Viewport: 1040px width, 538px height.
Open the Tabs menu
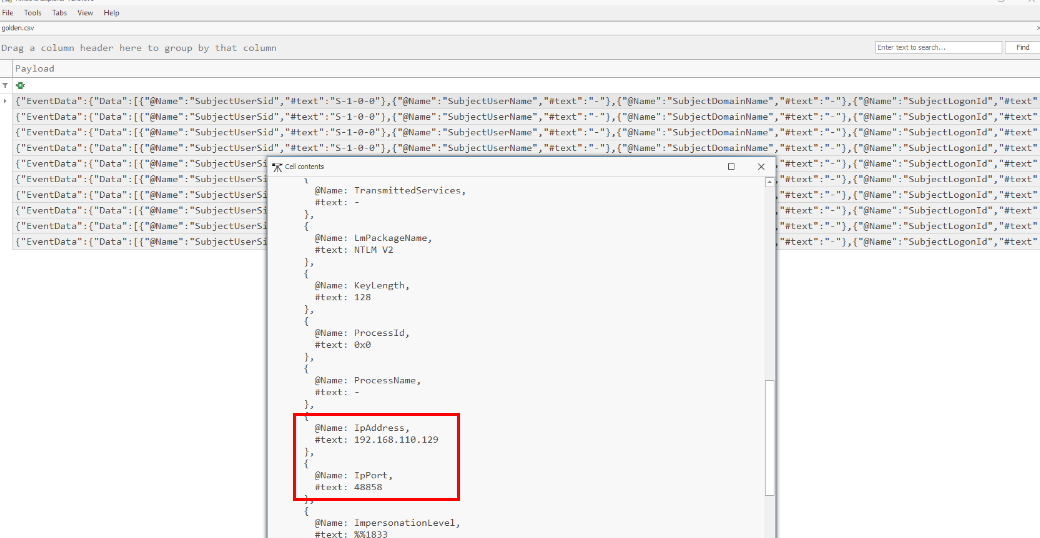(60, 13)
